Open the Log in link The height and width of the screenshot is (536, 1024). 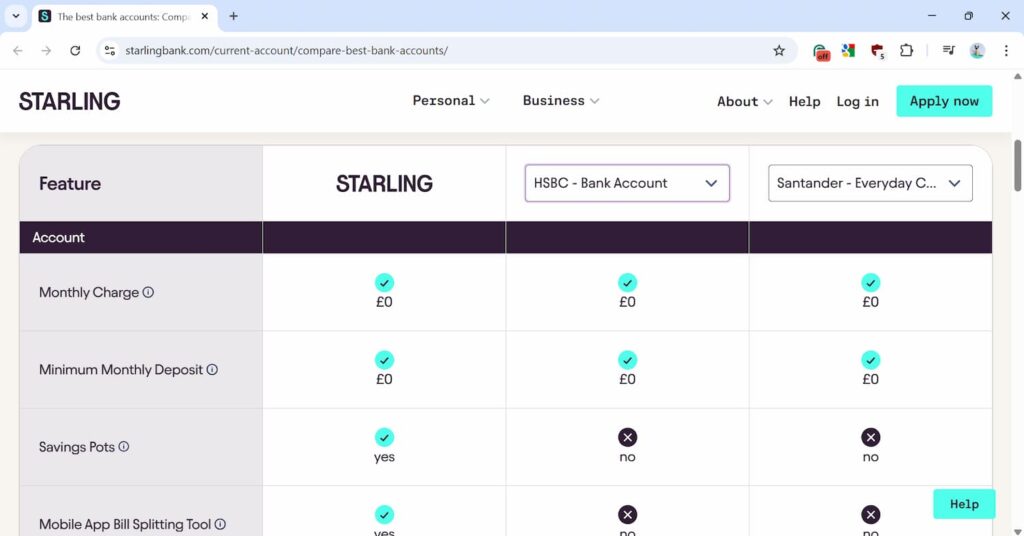(x=857, y=101)
